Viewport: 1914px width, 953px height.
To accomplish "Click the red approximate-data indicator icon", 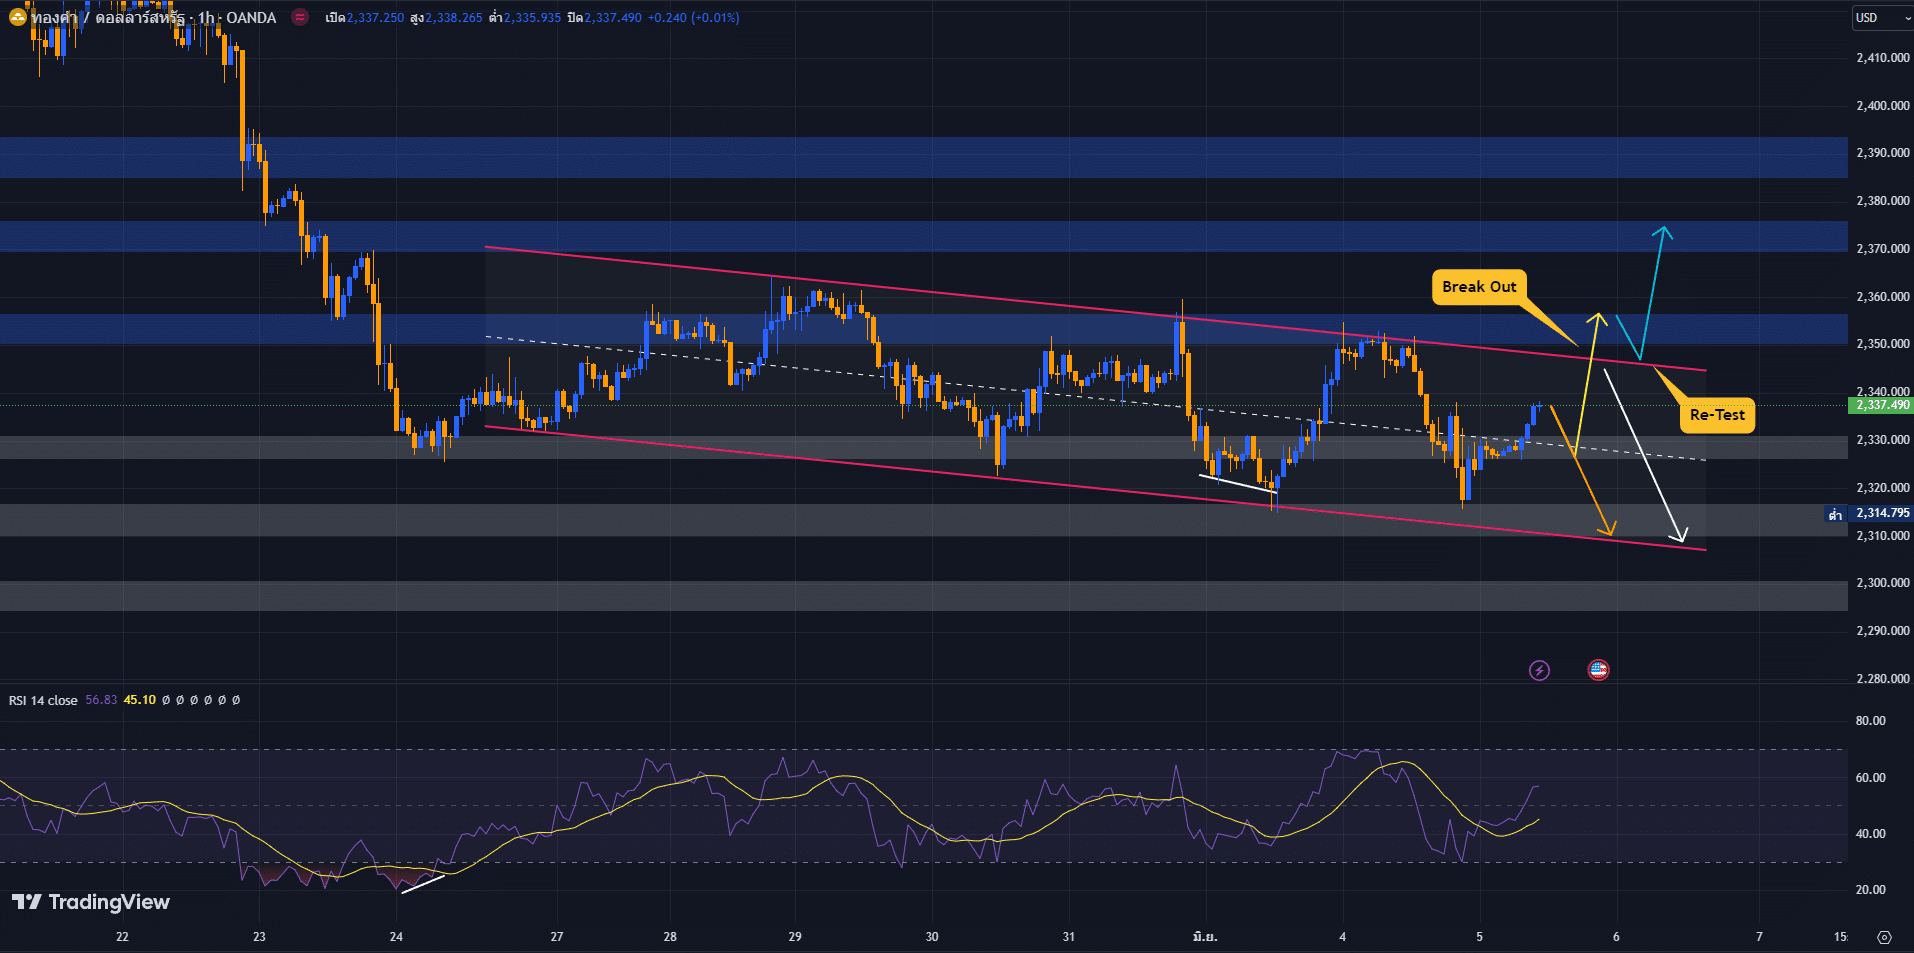I will 300,17.
